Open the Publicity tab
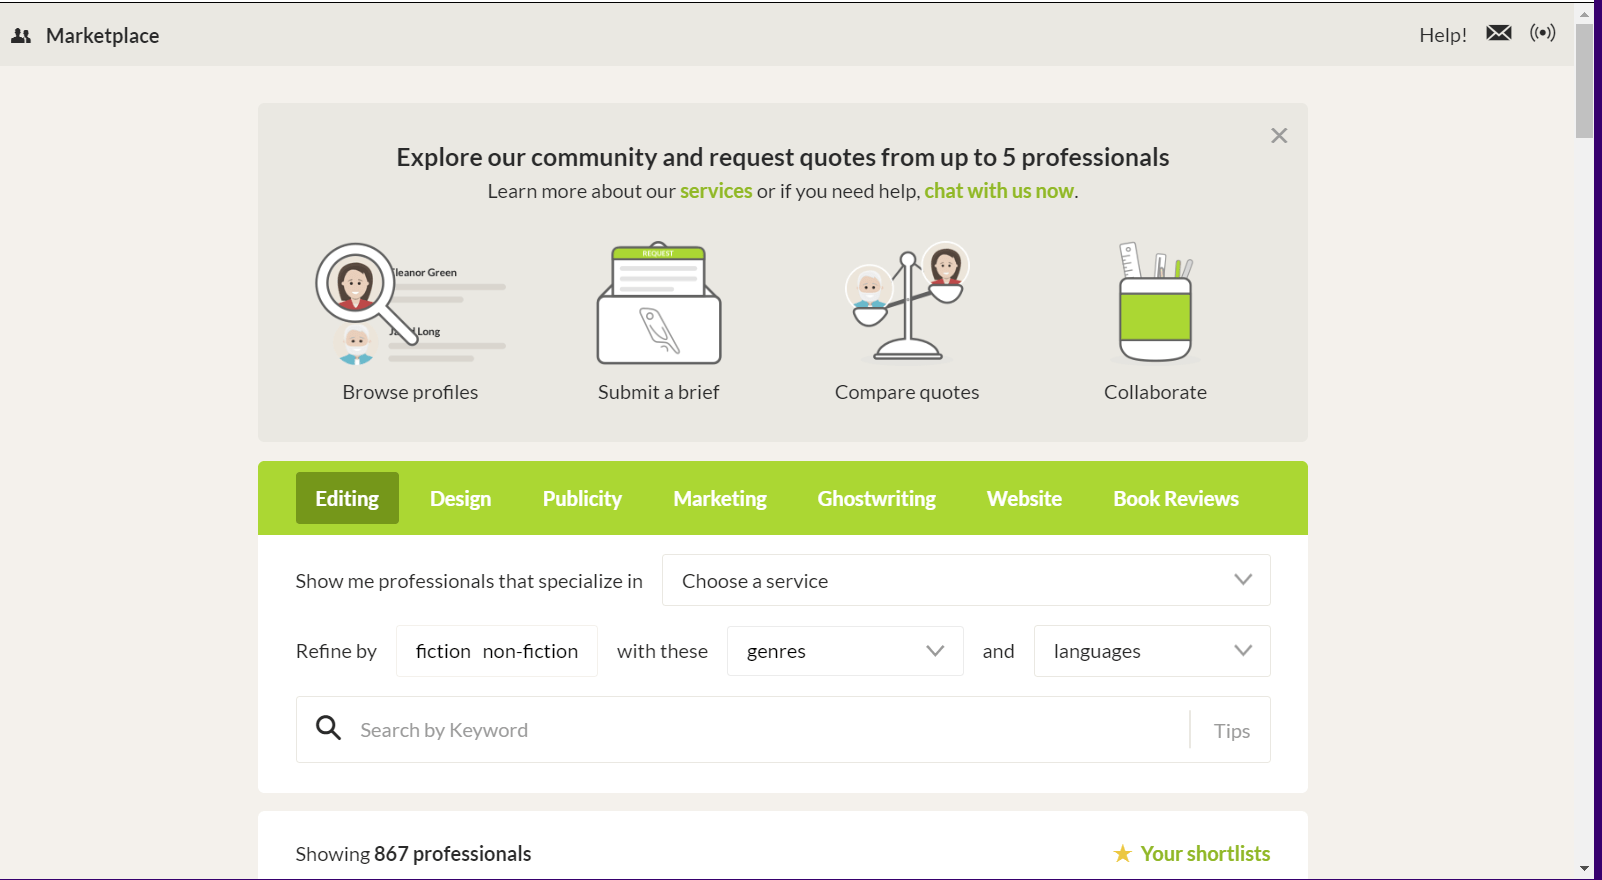 [582, 498]
